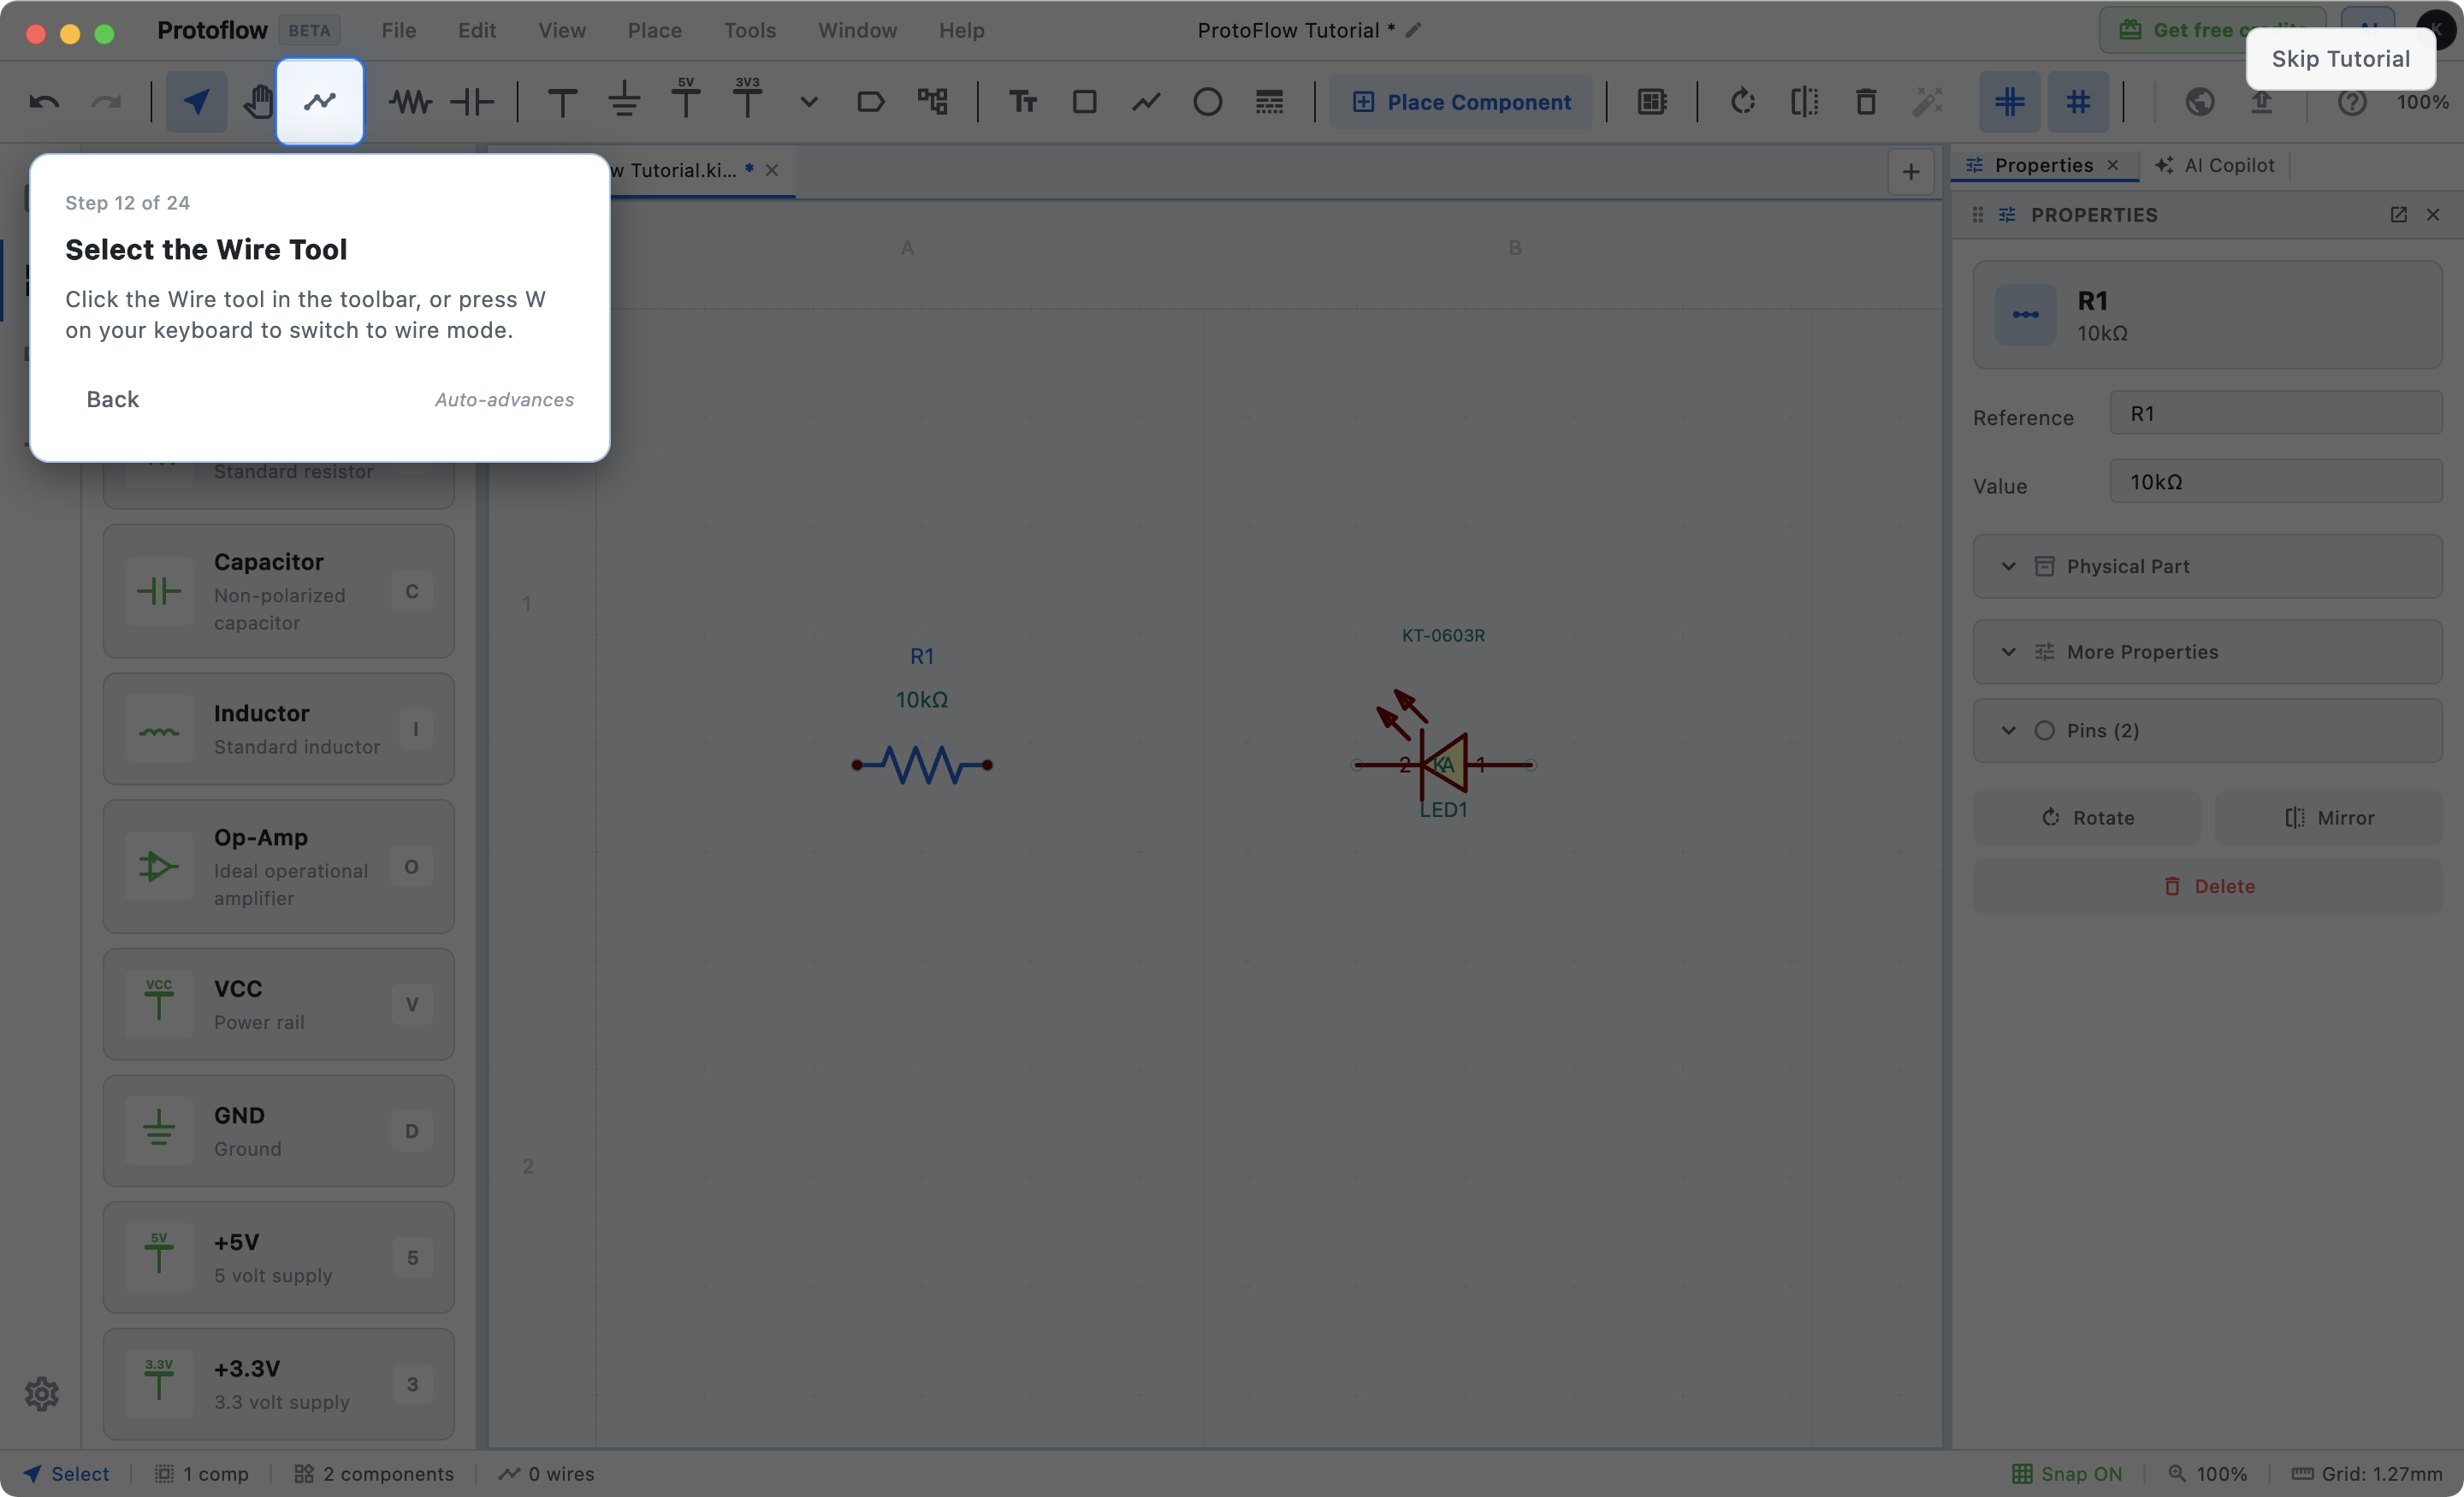Viewport: 2464px width, 1497px height.
Task: Toggle Snap ON in status bar
Action: 2066,1473
